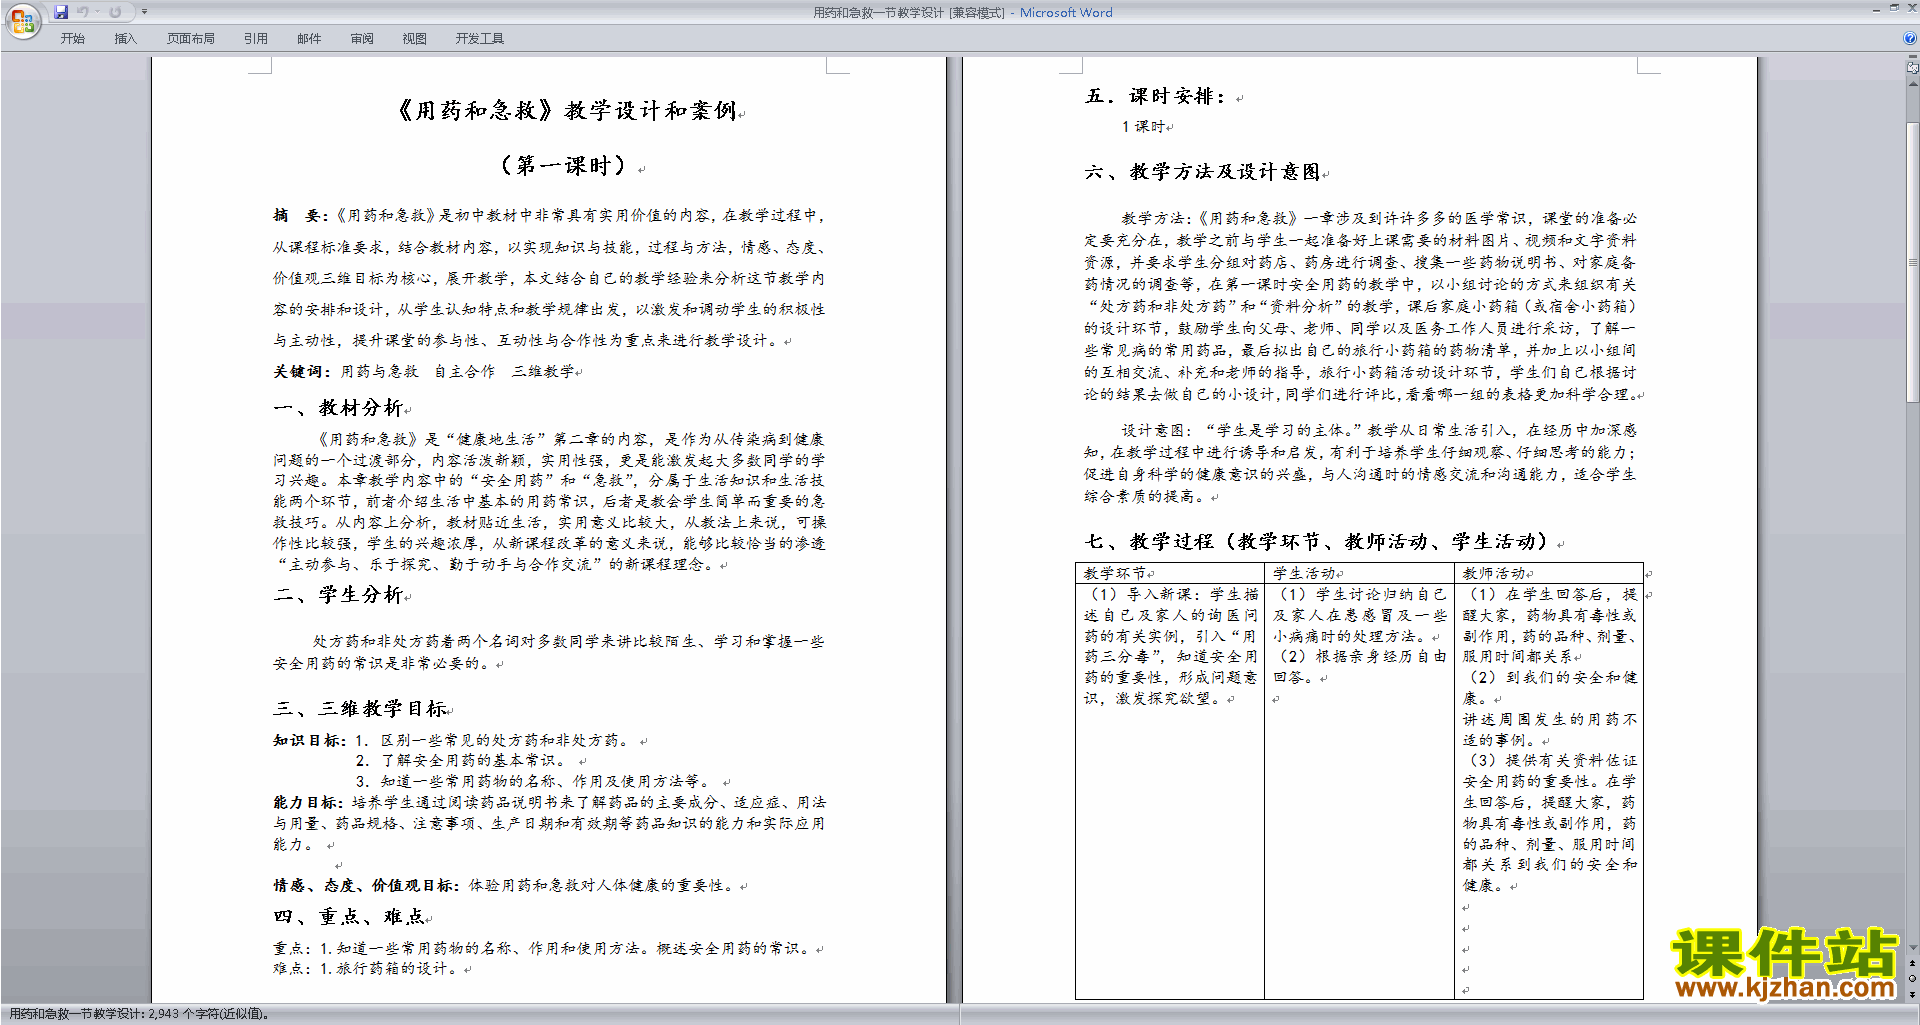Open Customize Quick Access Toolbar dropdown
The image size is (1920, 1025).
pyautogui.click(x=144, y=12)
